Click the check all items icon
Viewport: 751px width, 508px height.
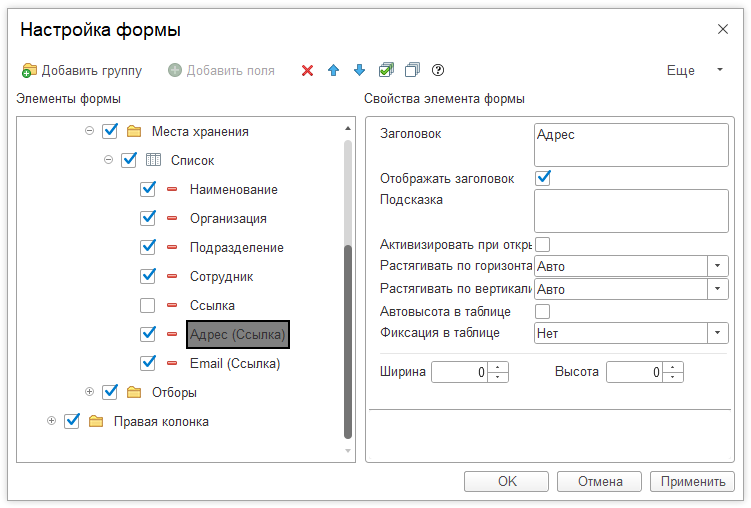tap(386, 71)
